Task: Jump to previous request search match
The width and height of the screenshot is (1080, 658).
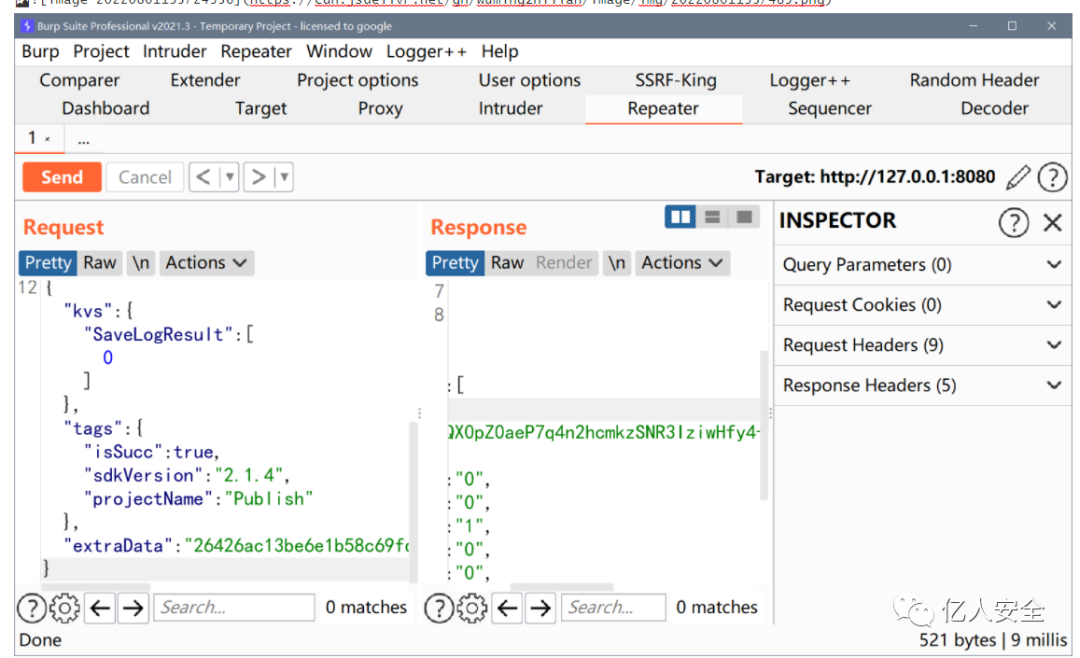Action: coord(101,608)
